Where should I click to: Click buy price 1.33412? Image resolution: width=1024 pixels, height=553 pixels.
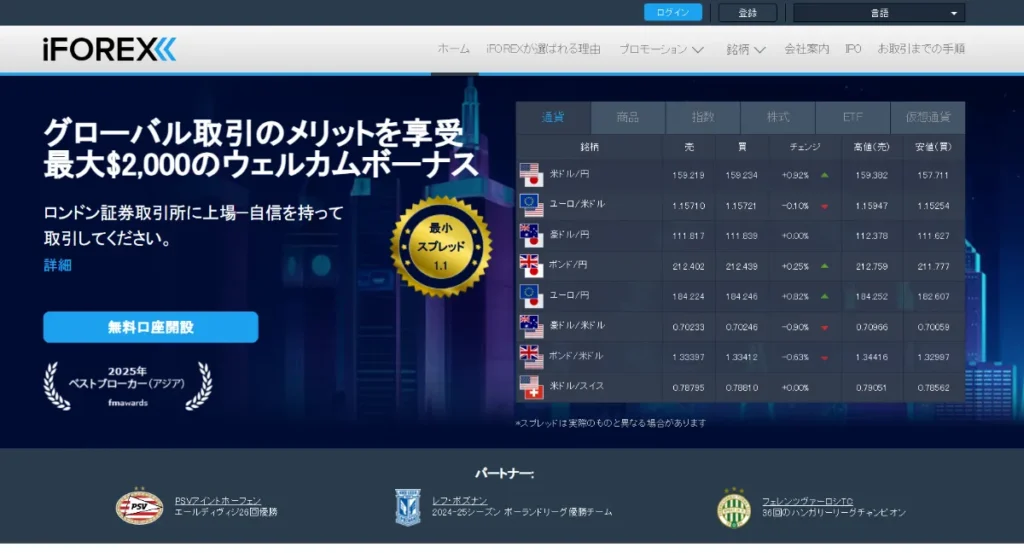click(x=741, y=358)
